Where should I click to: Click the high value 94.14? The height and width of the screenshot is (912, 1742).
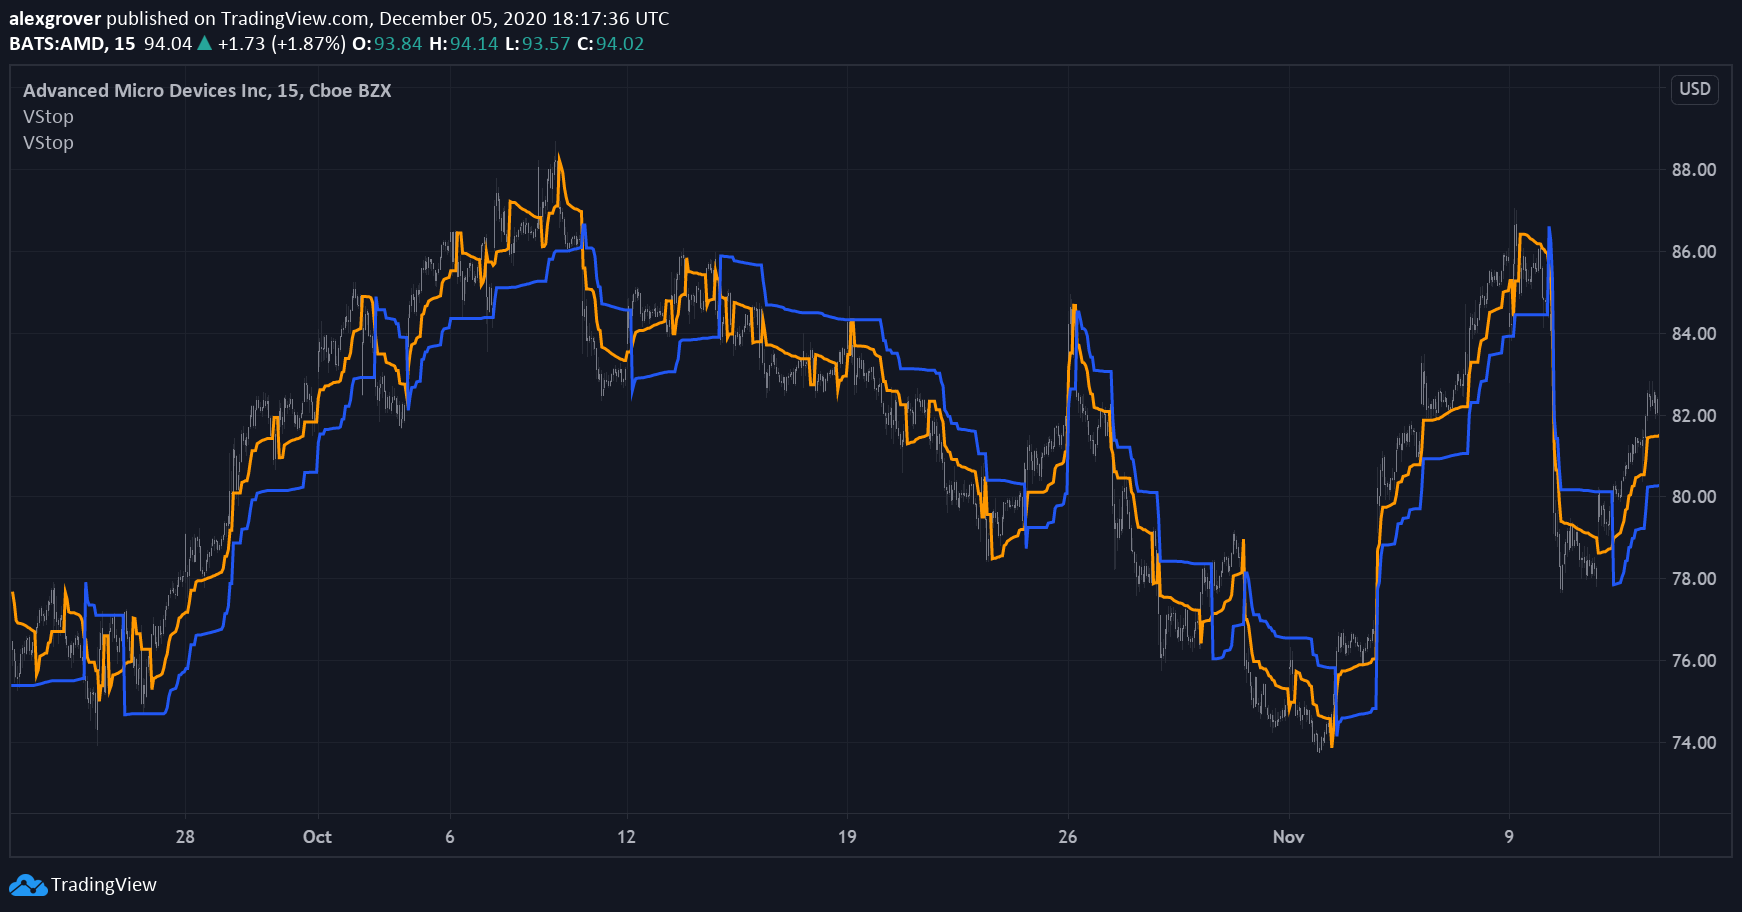474,44
